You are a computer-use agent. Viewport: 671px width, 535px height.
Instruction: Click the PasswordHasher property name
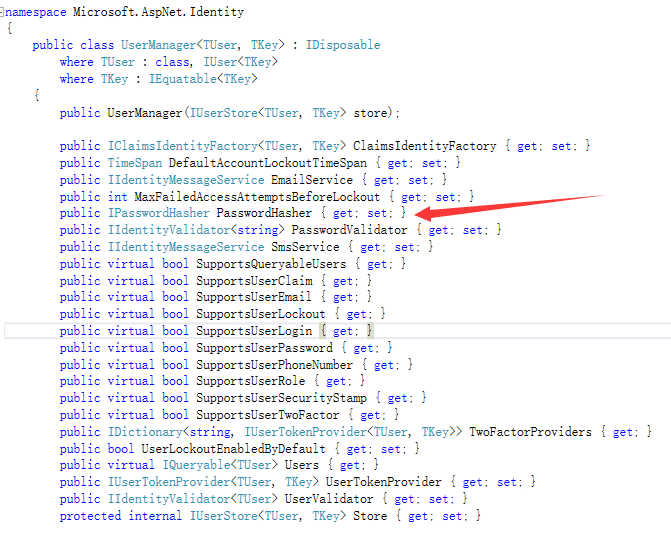pyautogui.click(x=264, y=213)
